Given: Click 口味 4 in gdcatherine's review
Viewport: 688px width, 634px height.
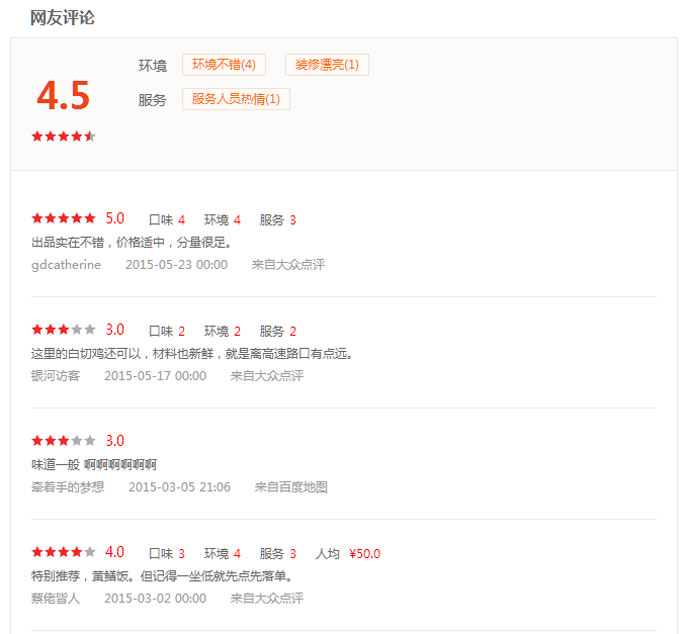Looking at the screenshot, I should pyautogui.click(x=167, y=220).
